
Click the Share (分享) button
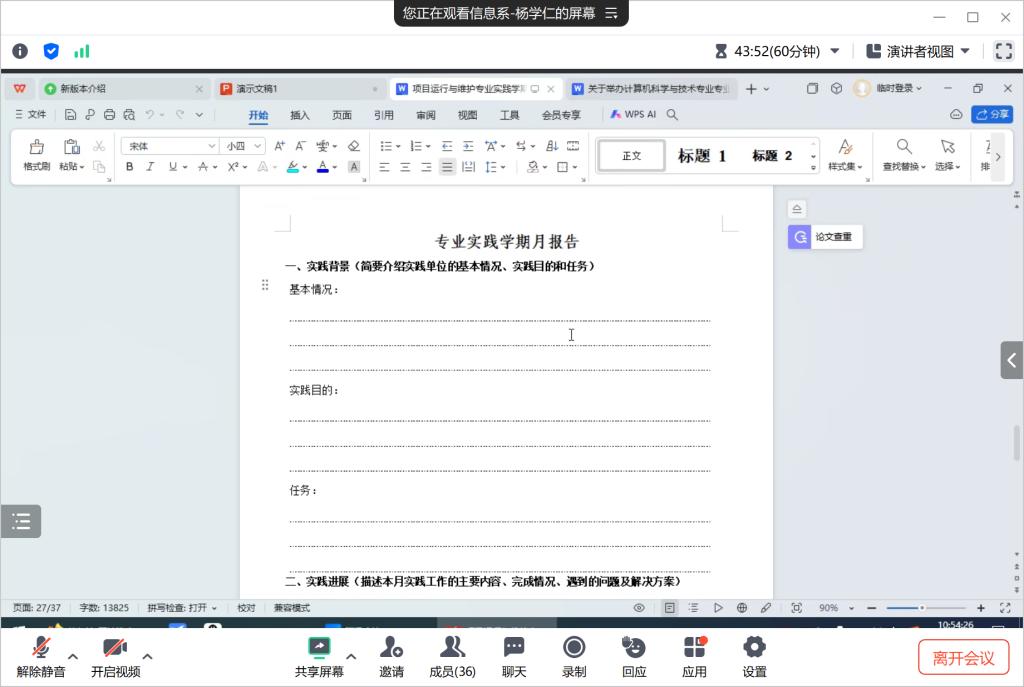992,115
